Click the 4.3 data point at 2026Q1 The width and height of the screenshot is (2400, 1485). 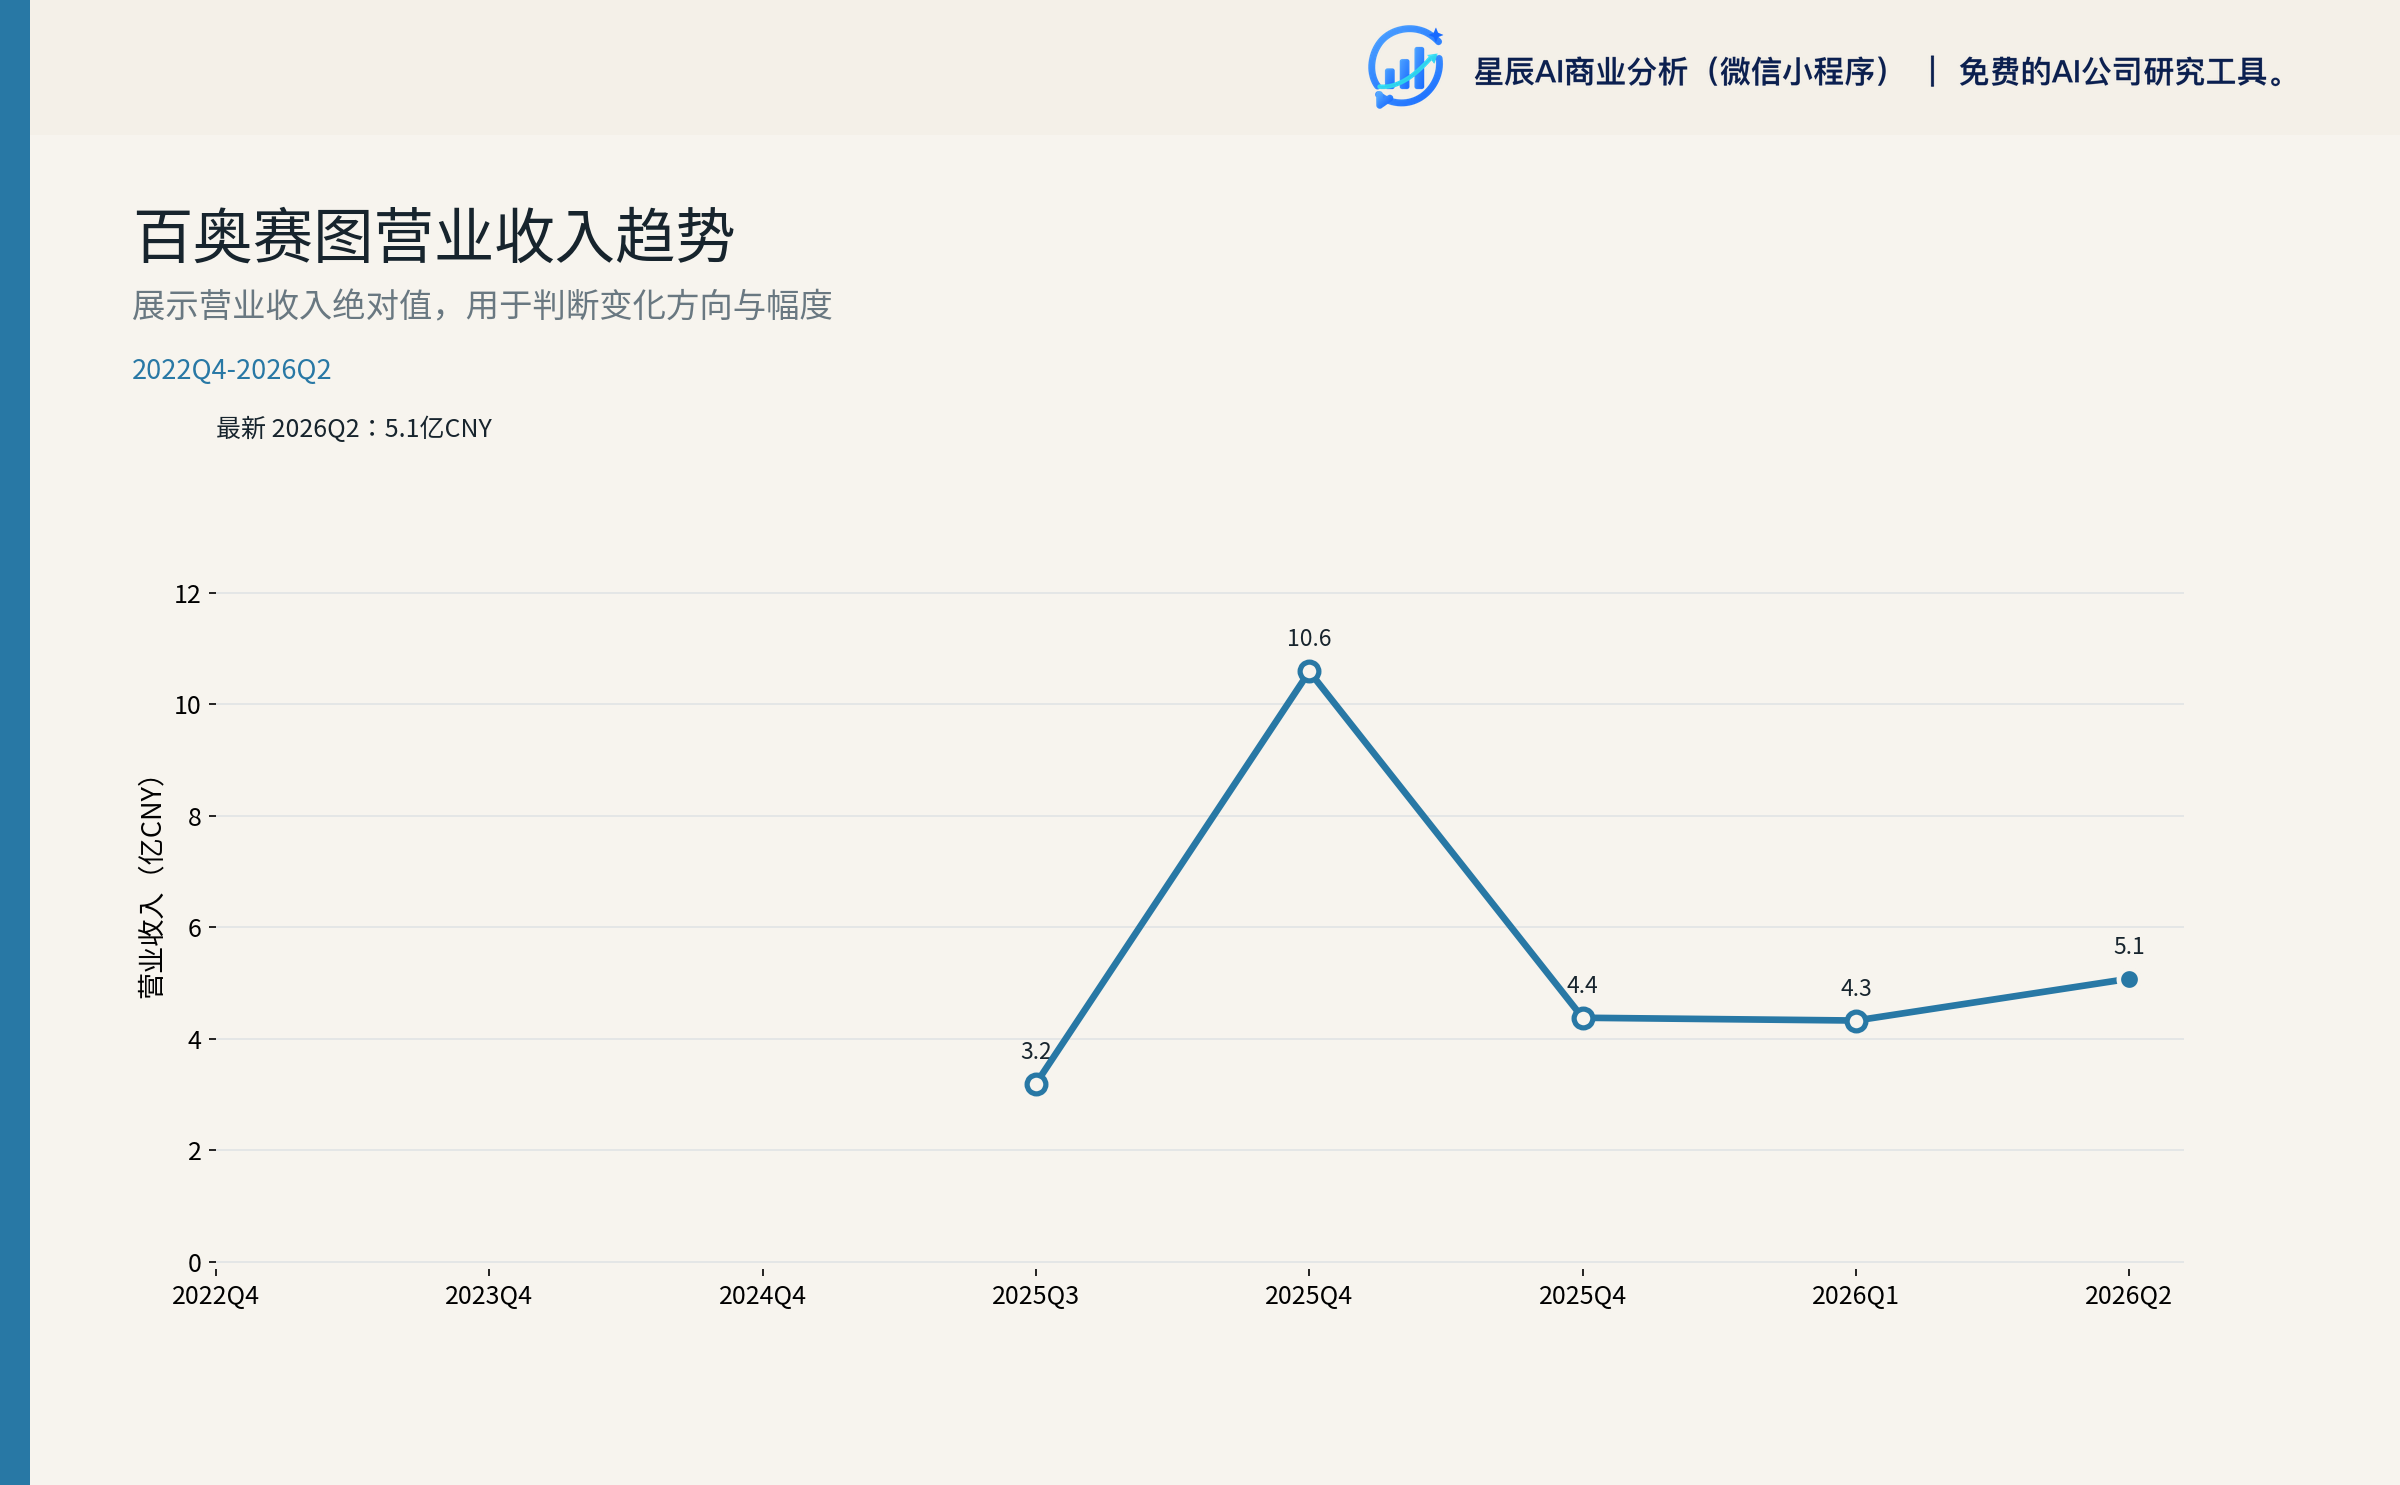1856,1021
